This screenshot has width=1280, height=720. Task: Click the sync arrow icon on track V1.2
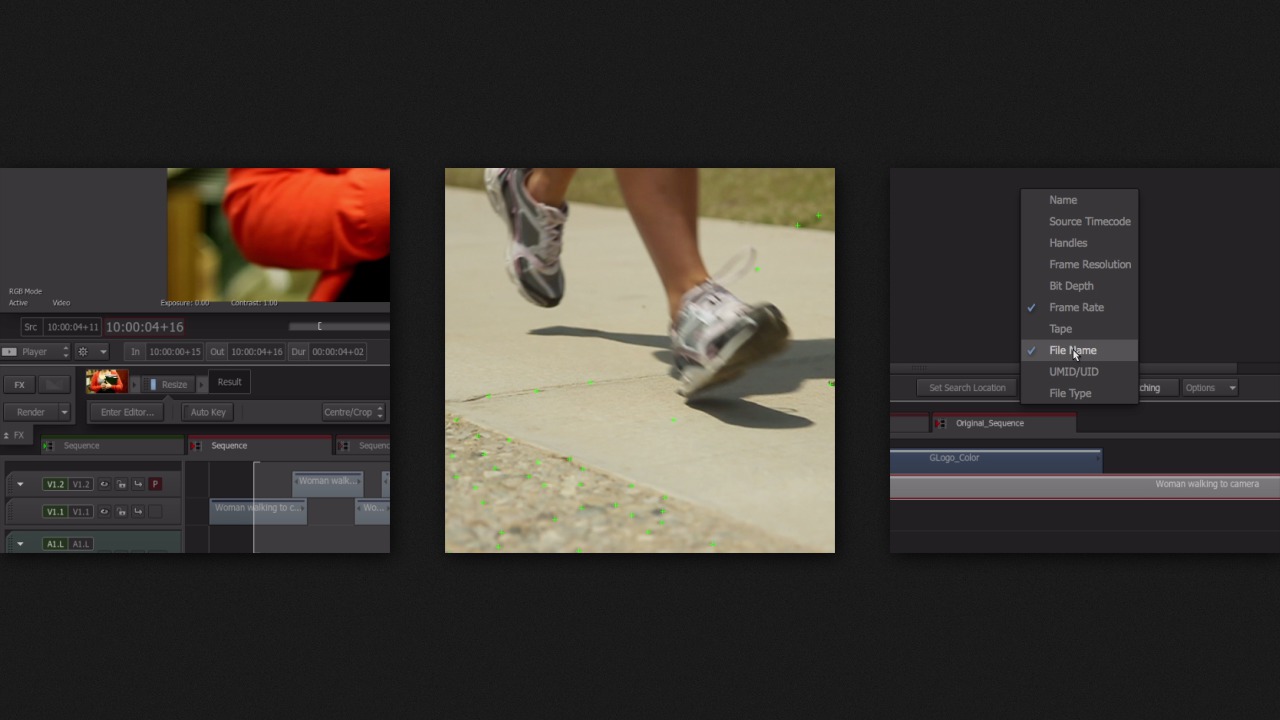[x=139, y=484]
